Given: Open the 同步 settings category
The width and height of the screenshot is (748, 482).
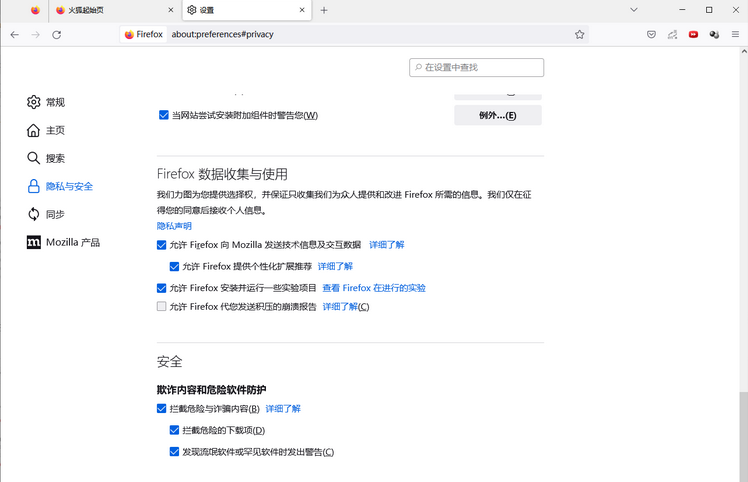Looking at the screenshot, I should (46, 214).
